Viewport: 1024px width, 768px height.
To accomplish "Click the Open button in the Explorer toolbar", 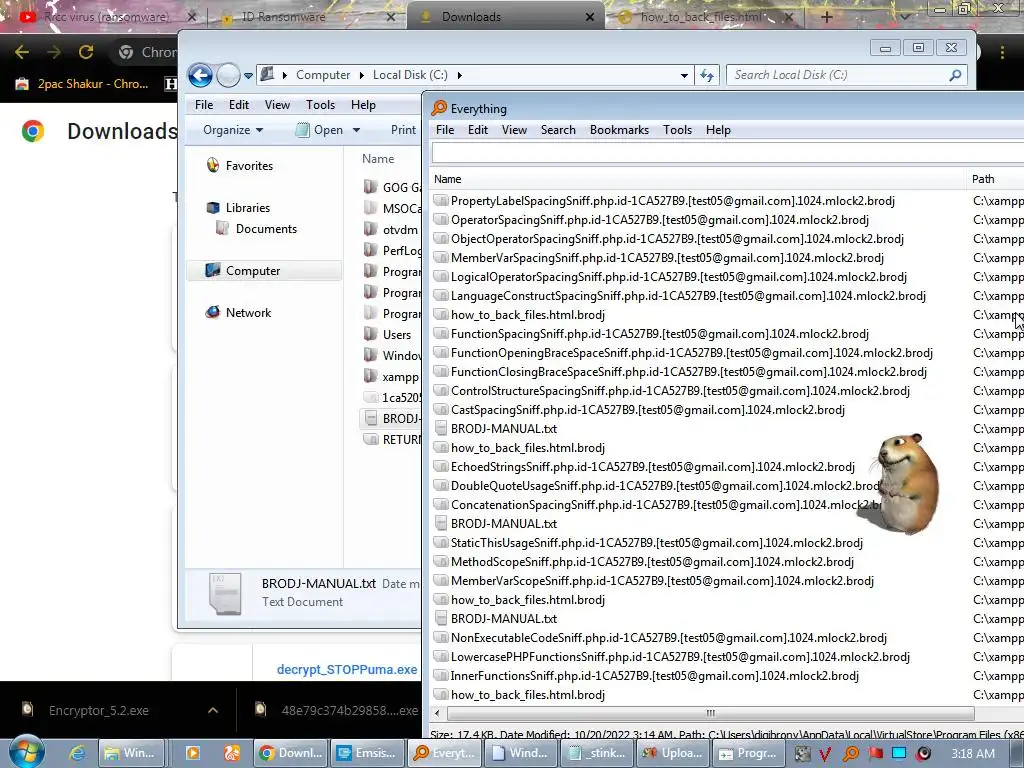I will (x=320, y=130).
